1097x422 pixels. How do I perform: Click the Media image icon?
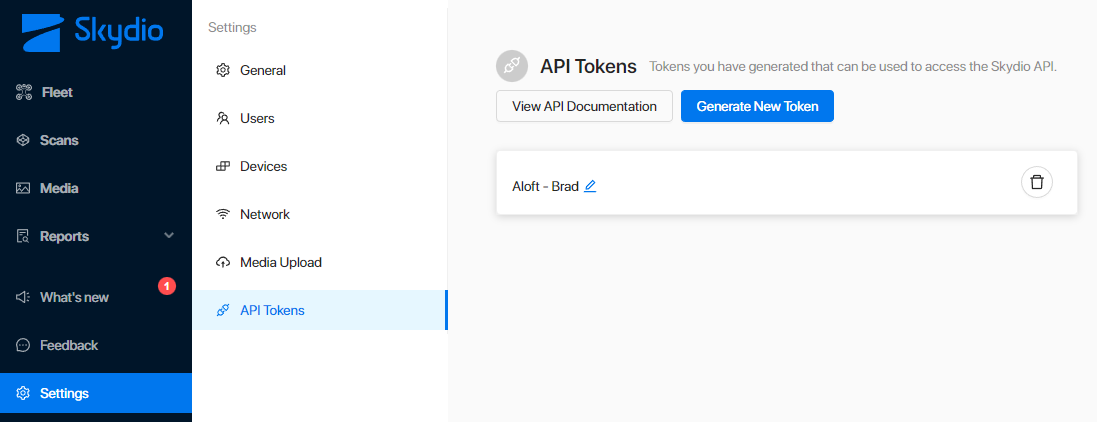(x=24, y=188)
